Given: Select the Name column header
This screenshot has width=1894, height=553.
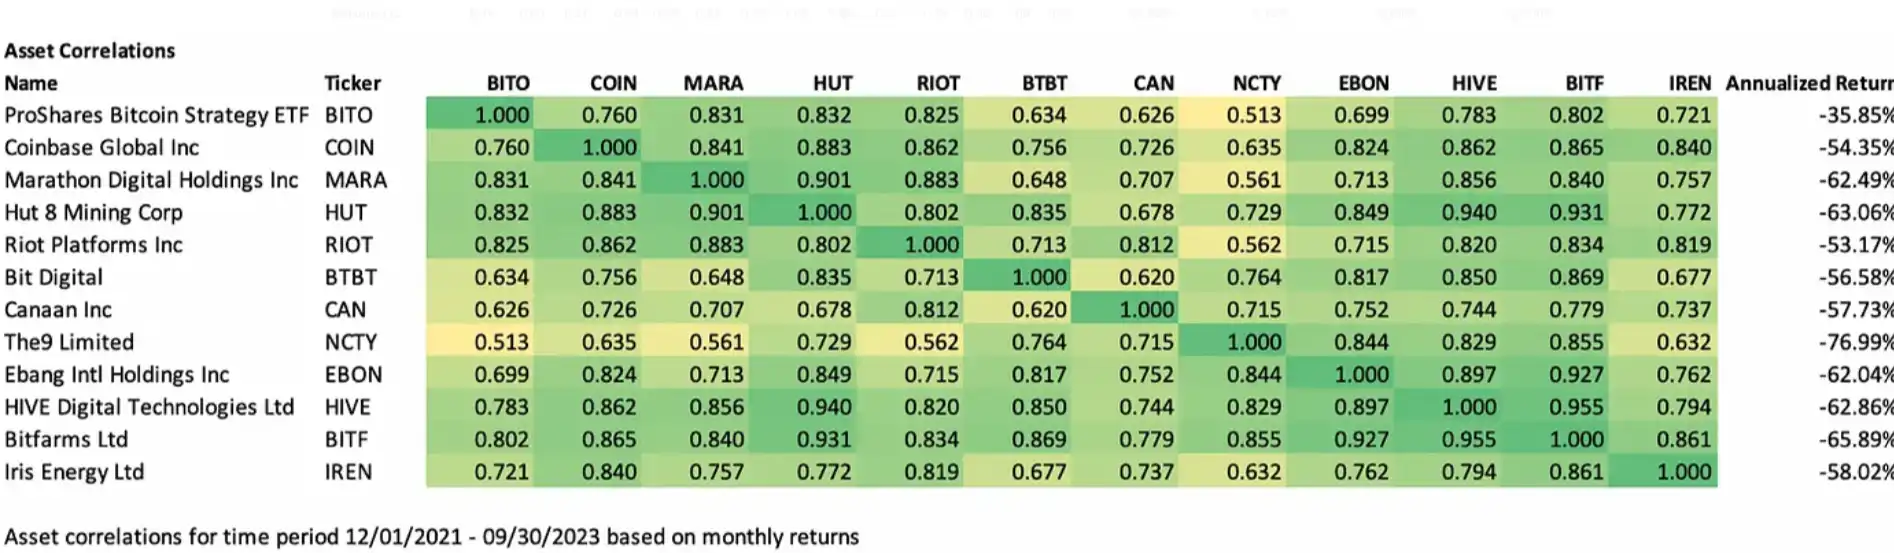Looking at the screenshot, I should (x=31, y=83).
